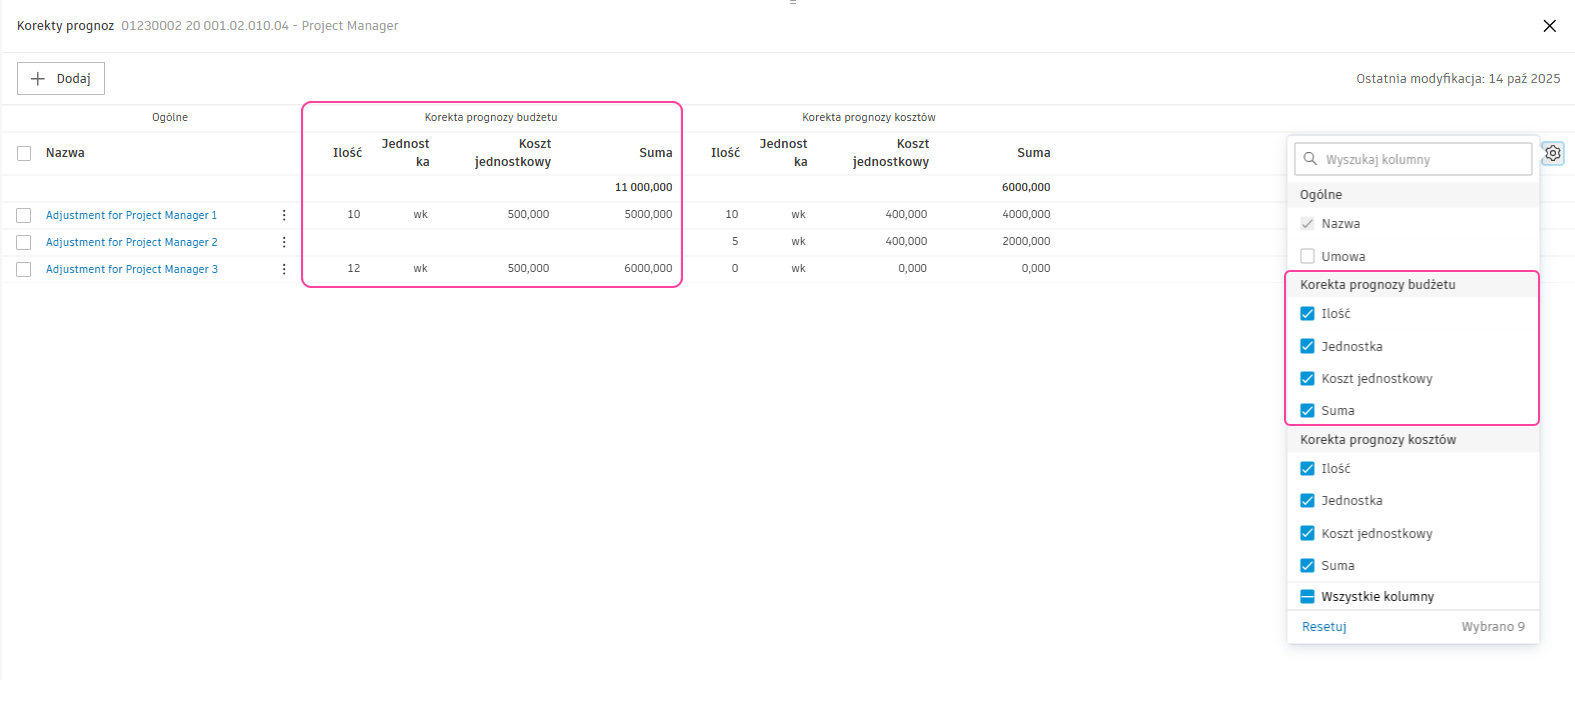This screenshot has height=723, width=1575.
Task: Click the Ostatnia modyfikacja date text
Action: (x=1458, y=79)
